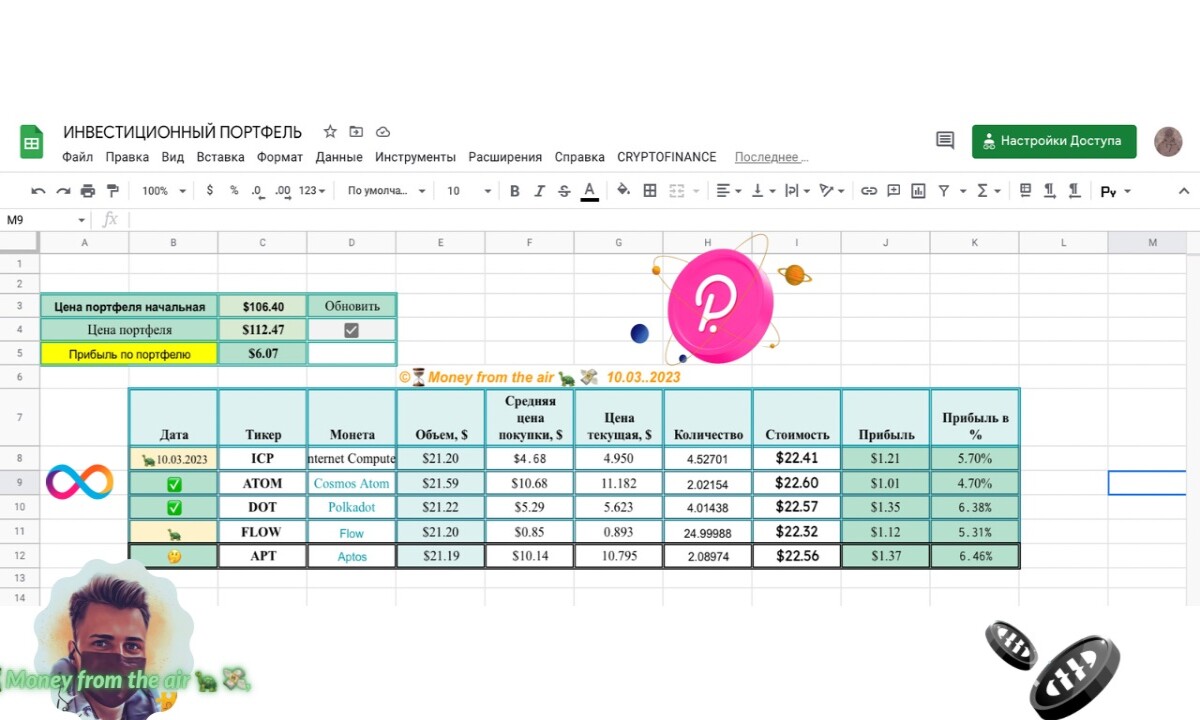Select column header H

click(707, 243)
